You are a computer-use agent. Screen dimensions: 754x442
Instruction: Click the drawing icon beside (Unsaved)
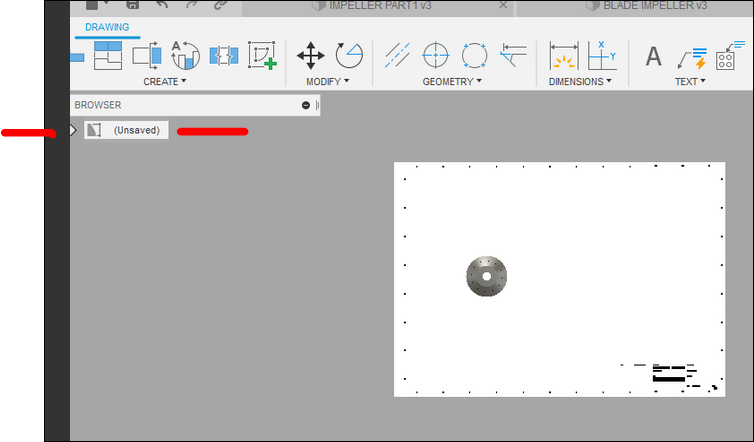pyautogui.click(x=94, y=130)
